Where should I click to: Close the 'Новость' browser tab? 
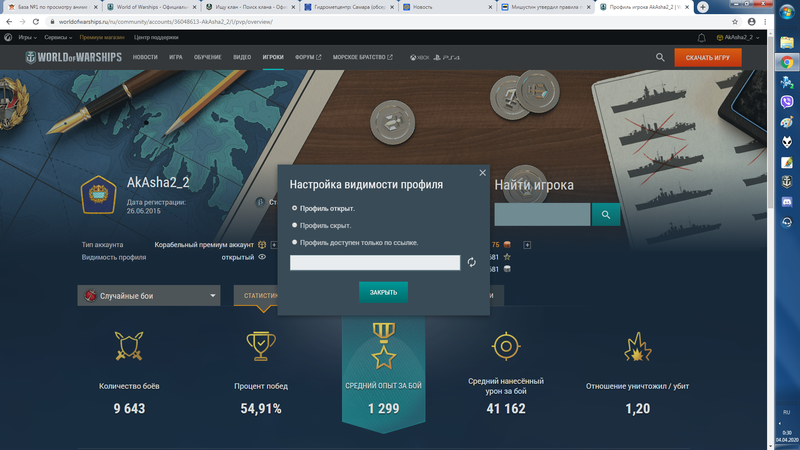490,7
